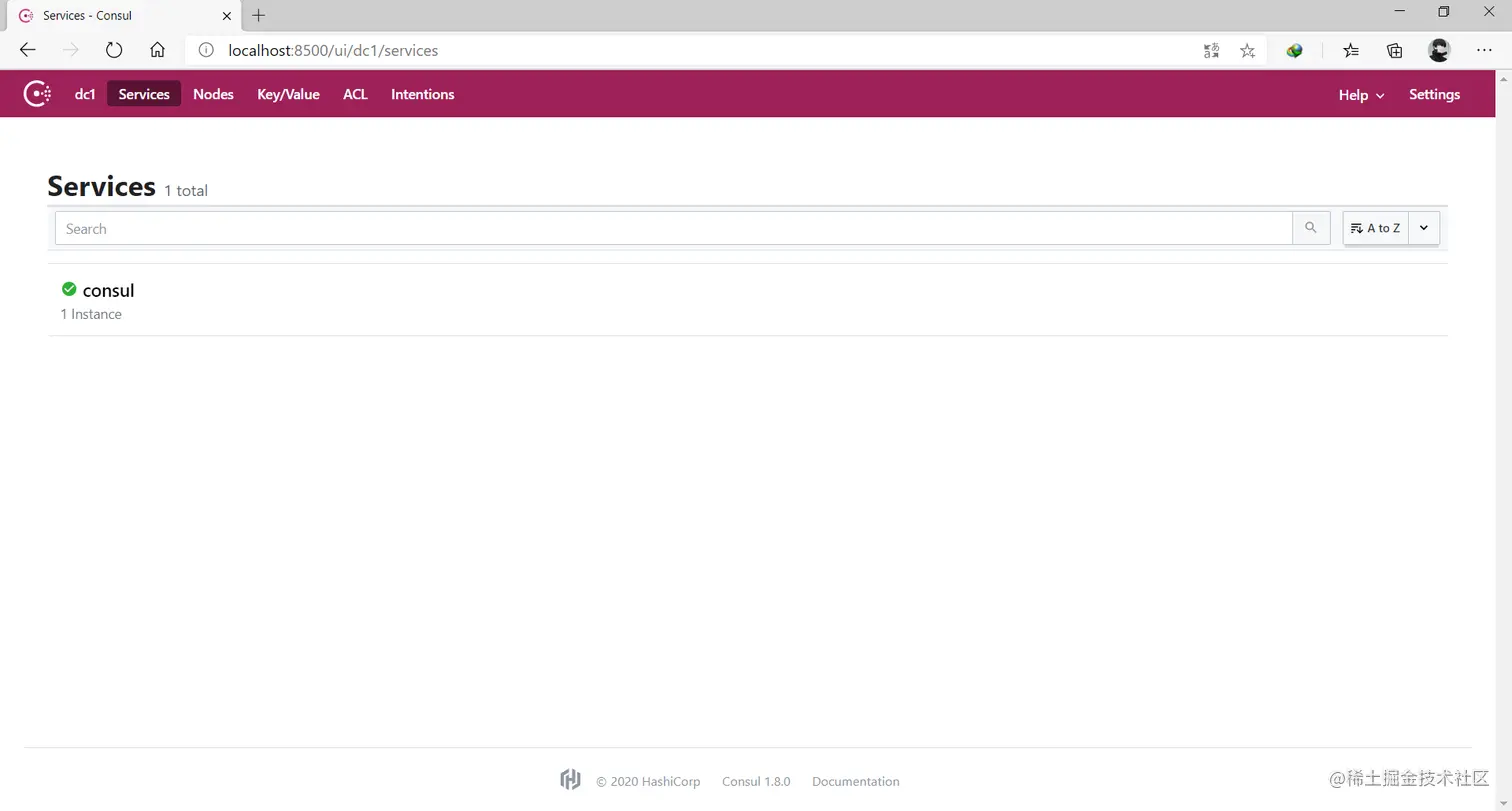Reload the page with refresh icon
Image resolution: width=1512 pixels, height=811 pixels.
pyautogui.click(x=114, y=50)
